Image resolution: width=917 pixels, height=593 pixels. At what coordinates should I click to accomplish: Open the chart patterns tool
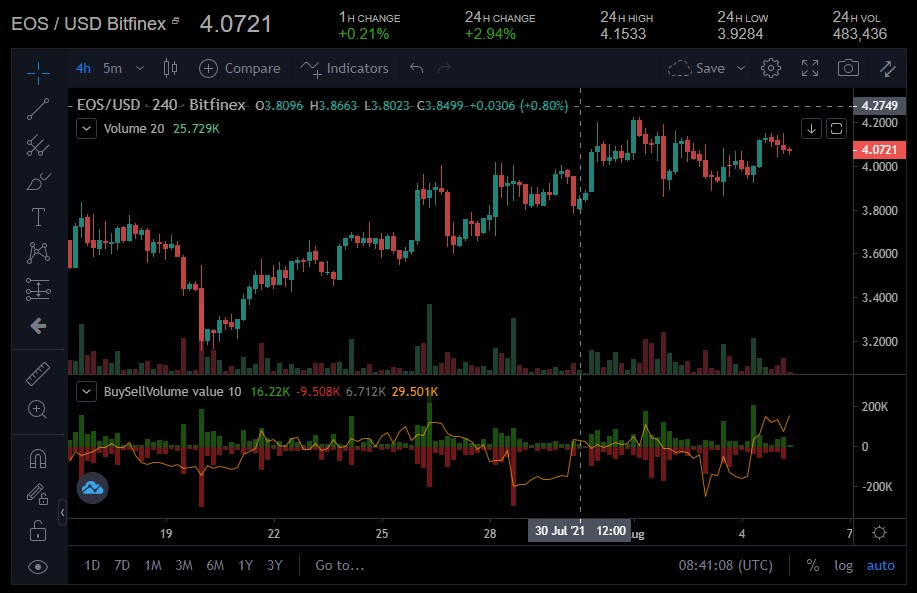(38, 253)
